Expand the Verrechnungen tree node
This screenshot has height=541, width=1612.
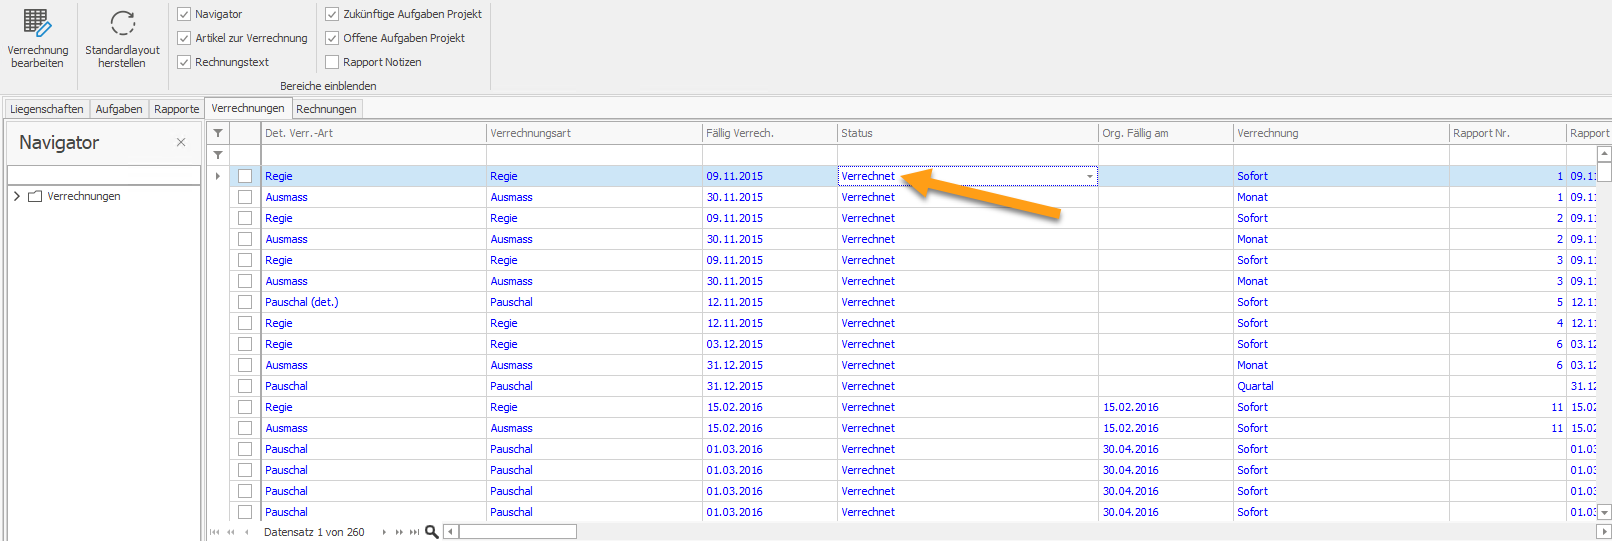click(x=17, y=196)
